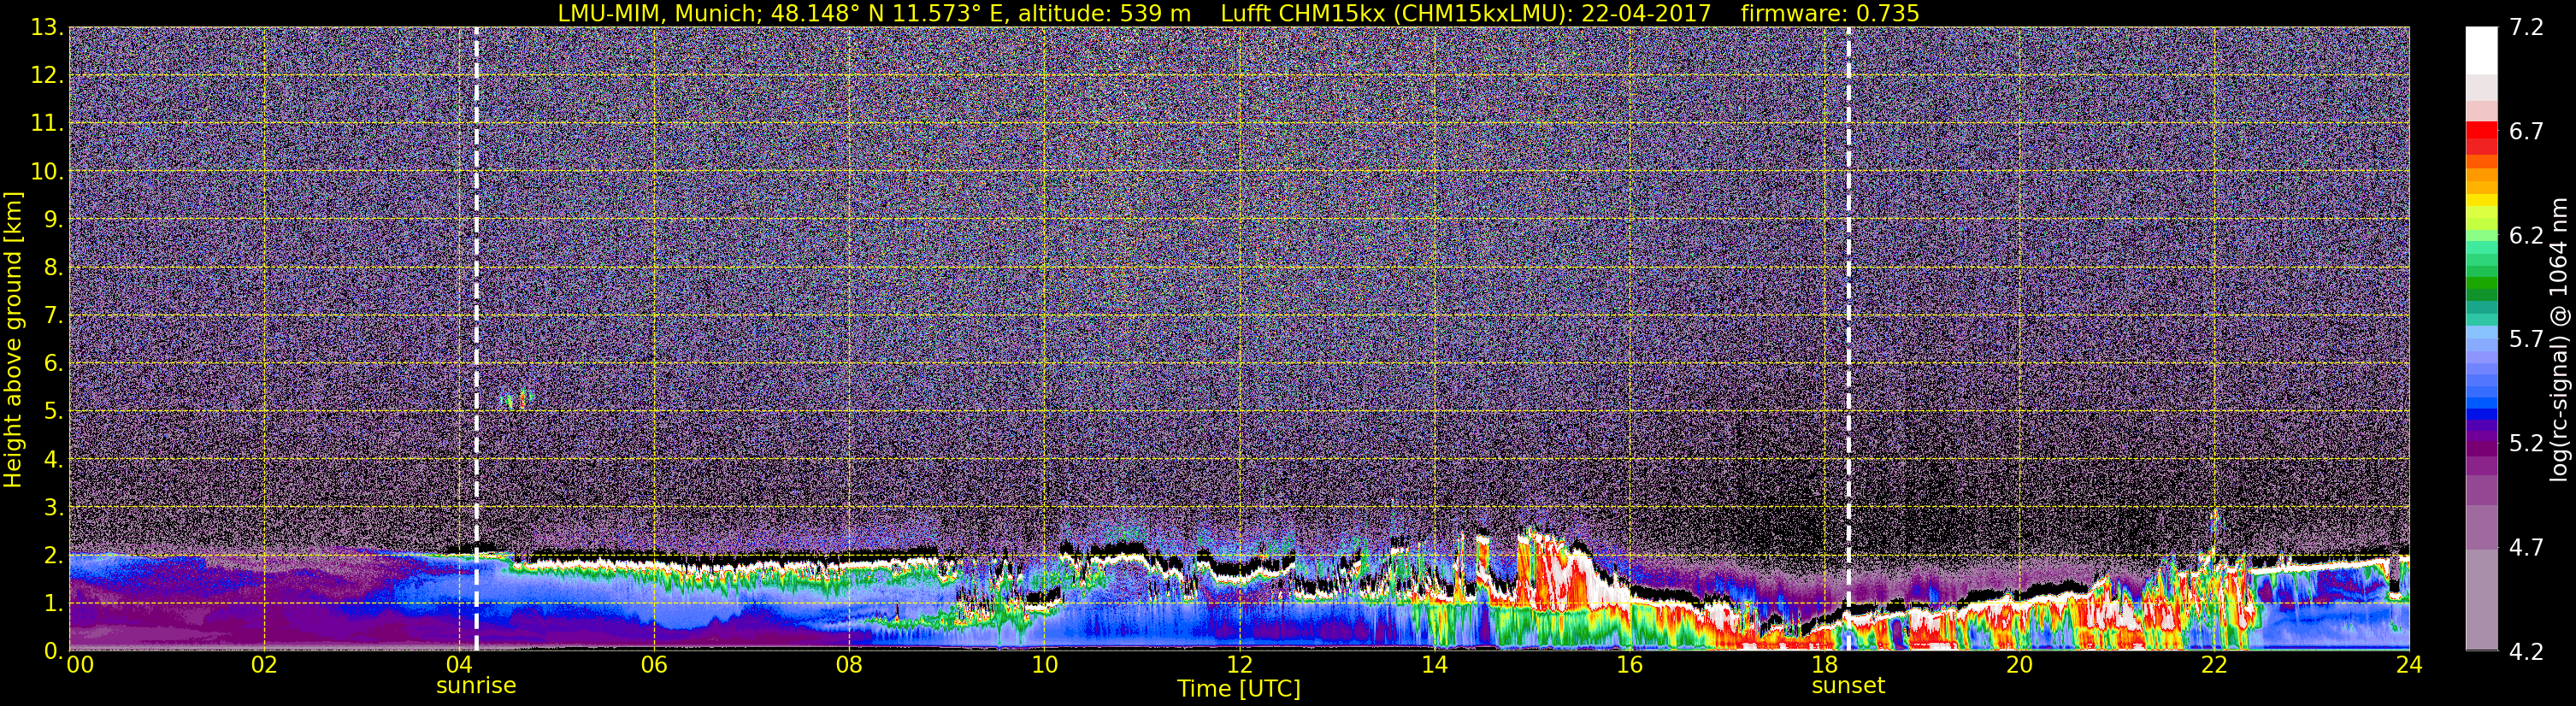Click the y-axis tick label '5.'
Viewport: 2576px width, 706px height.
[54, 412]
